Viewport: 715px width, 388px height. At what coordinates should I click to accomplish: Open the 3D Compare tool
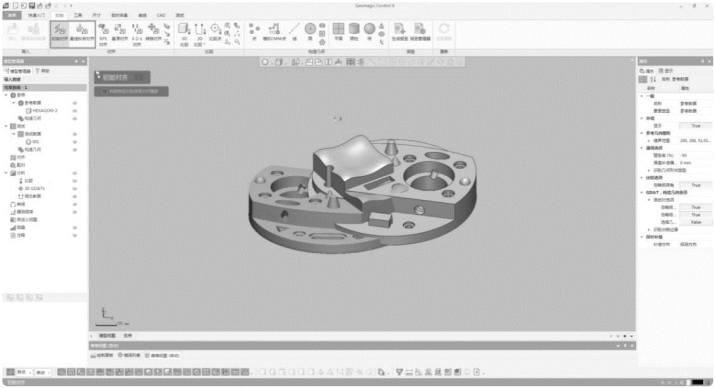(x=184, y=34)
